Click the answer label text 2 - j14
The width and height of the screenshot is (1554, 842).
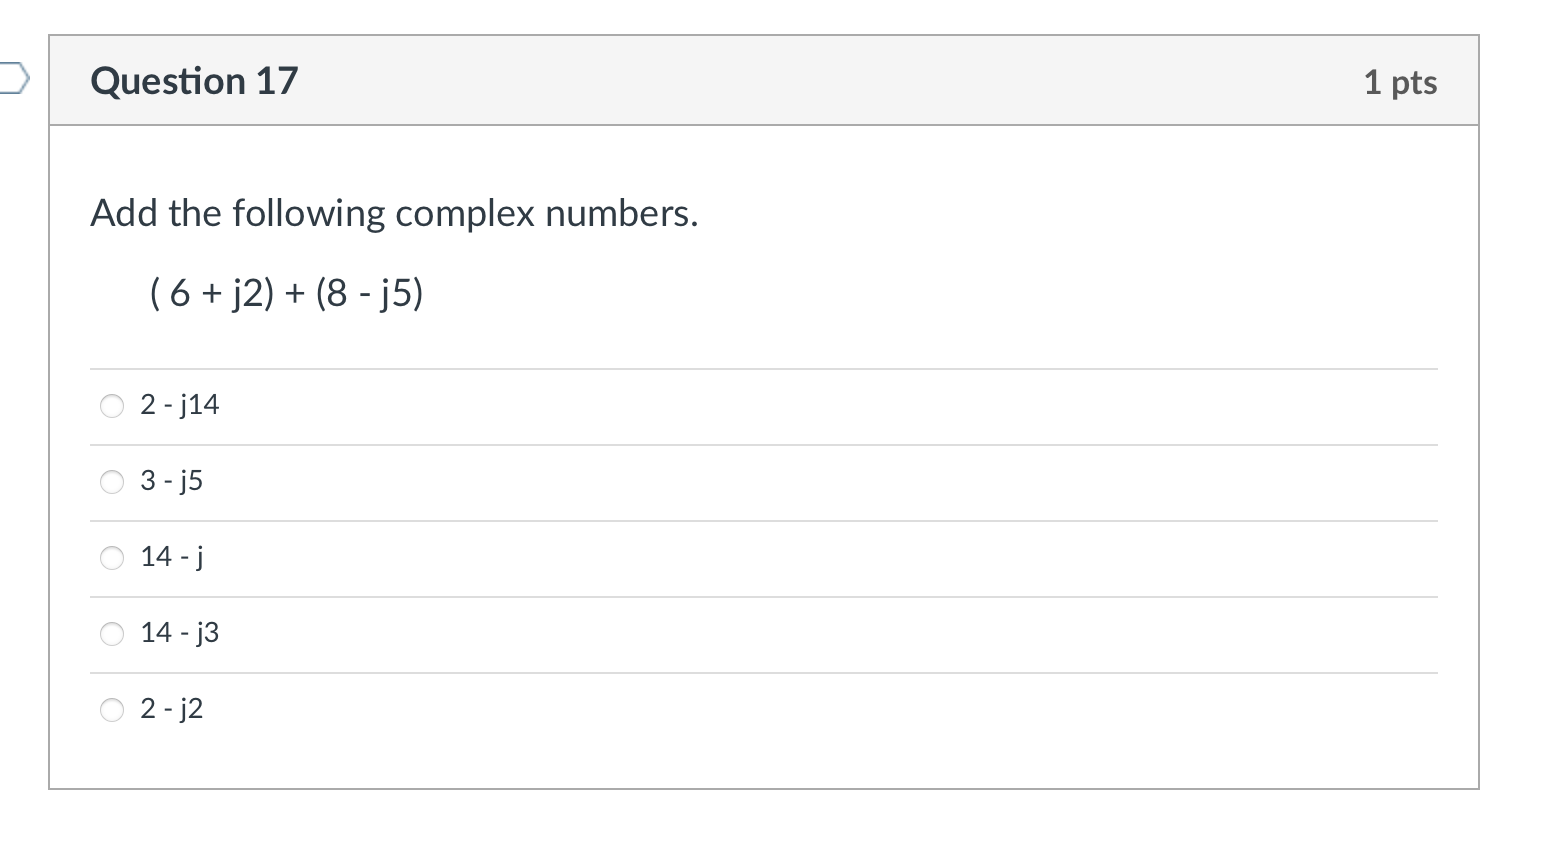180,405
